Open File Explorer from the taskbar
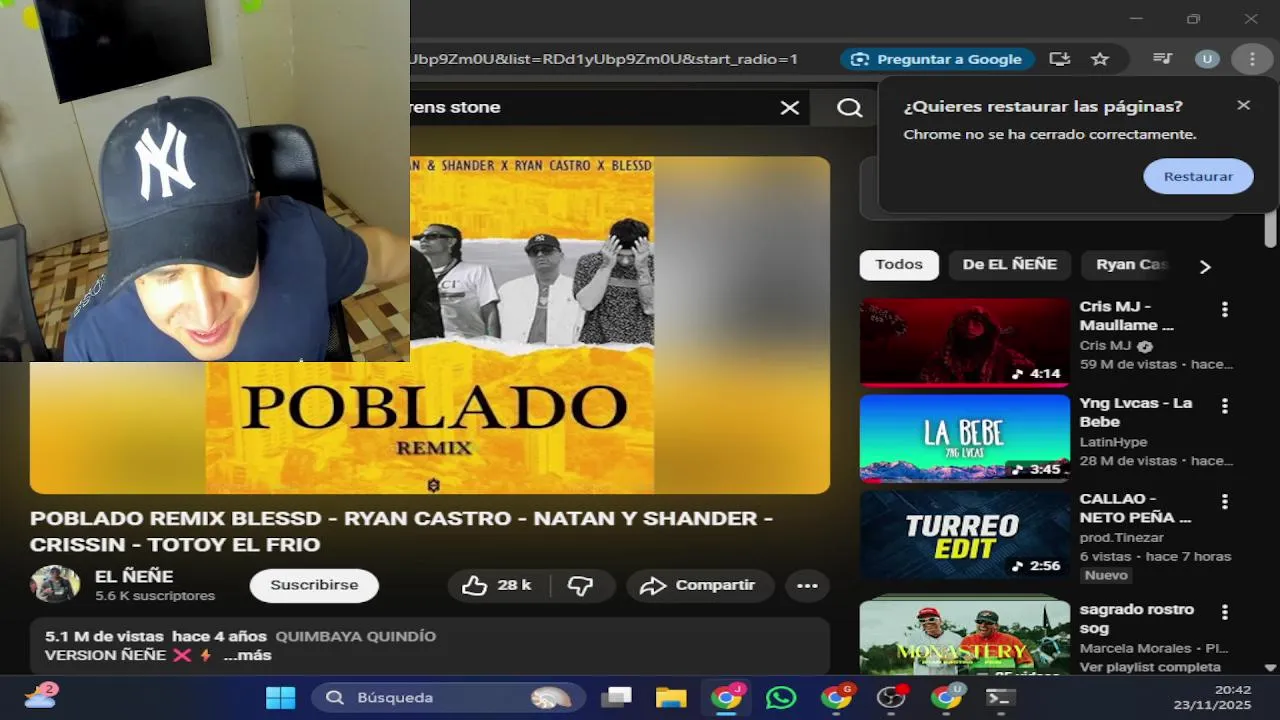 pos(671,697)
